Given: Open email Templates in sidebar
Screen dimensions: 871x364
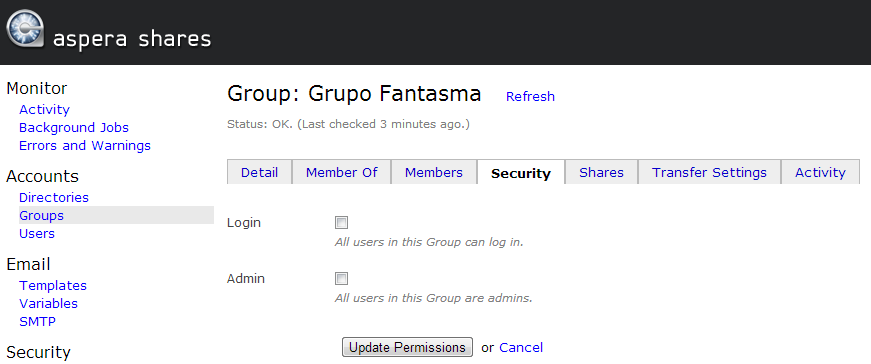Looking at the screenshot, I should (x=53, y=286).
